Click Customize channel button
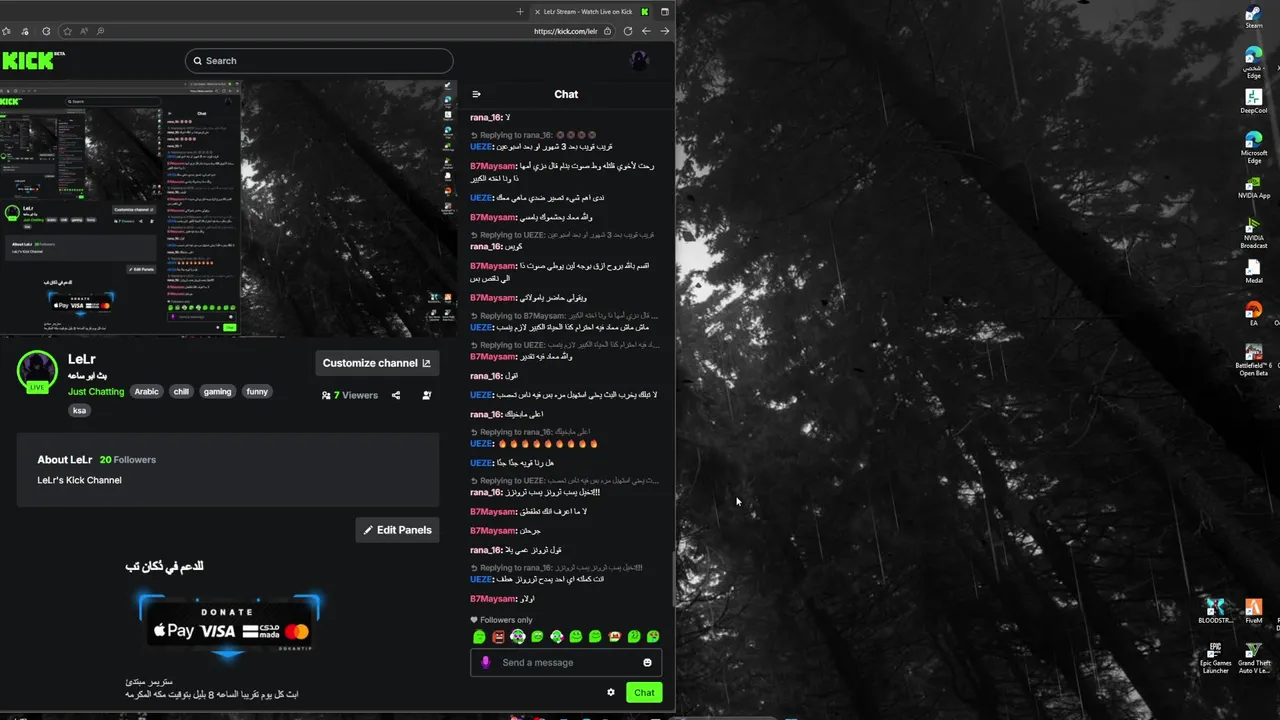1280x720 pixels. [377, 363]
